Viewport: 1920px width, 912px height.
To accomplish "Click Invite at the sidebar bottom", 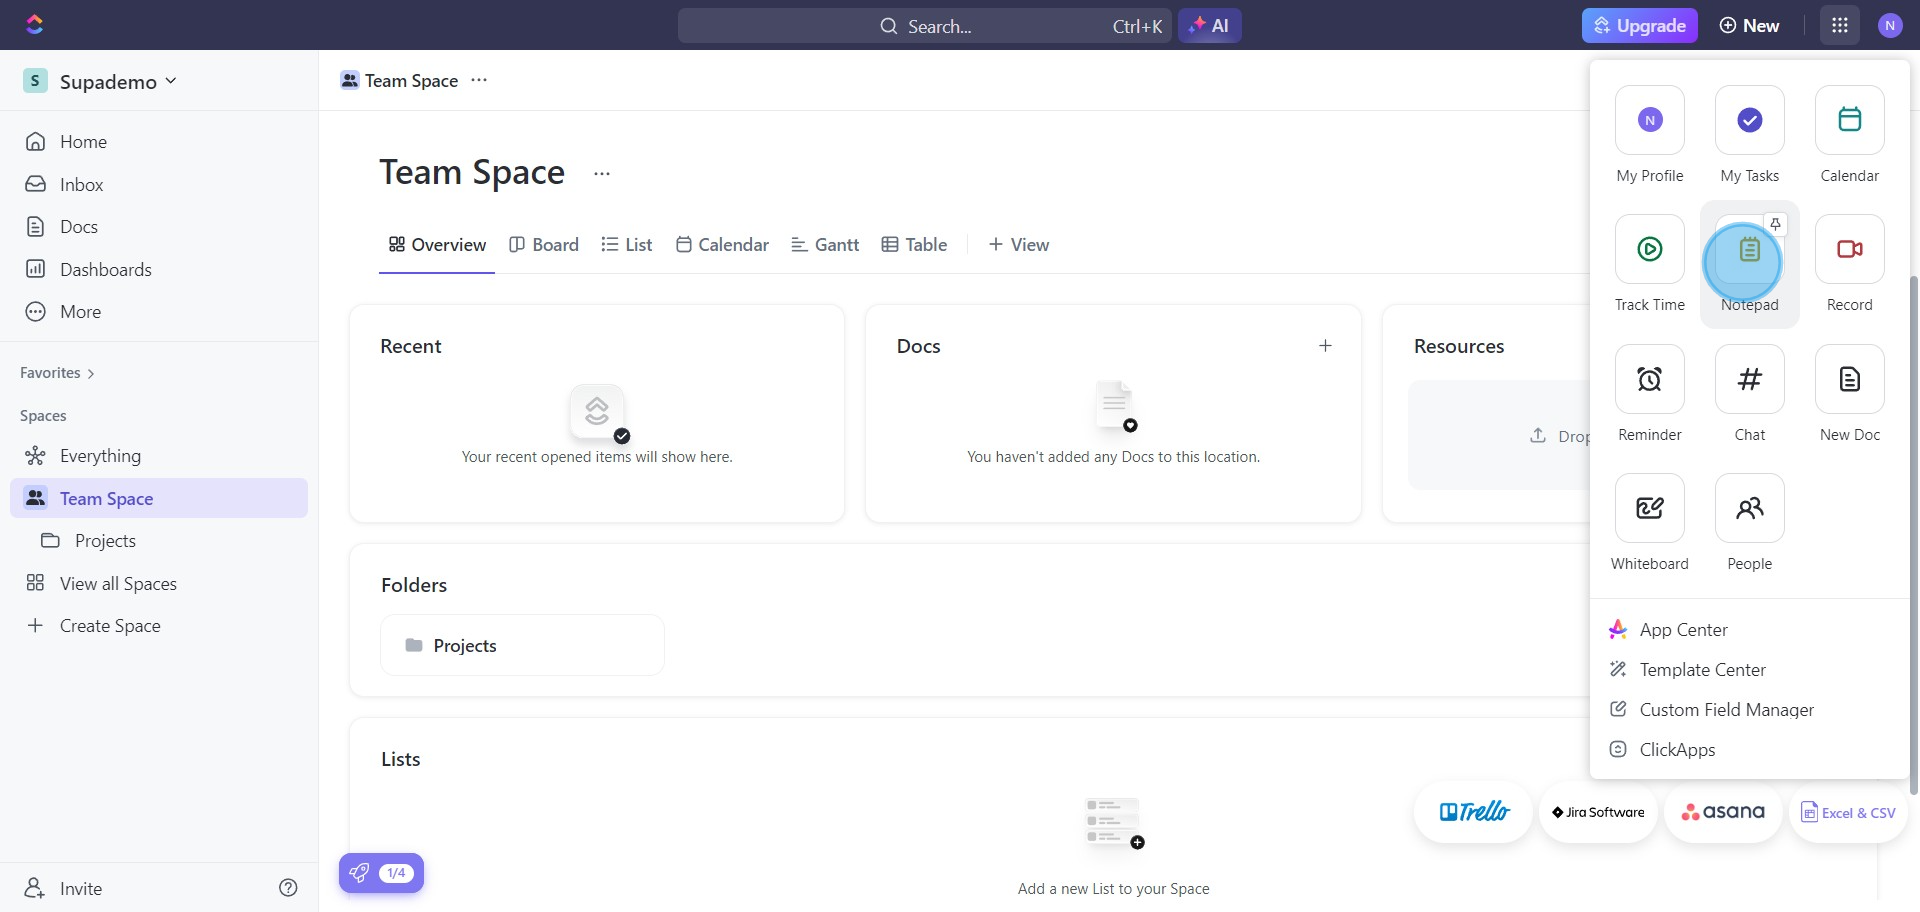I will (64, 888).
